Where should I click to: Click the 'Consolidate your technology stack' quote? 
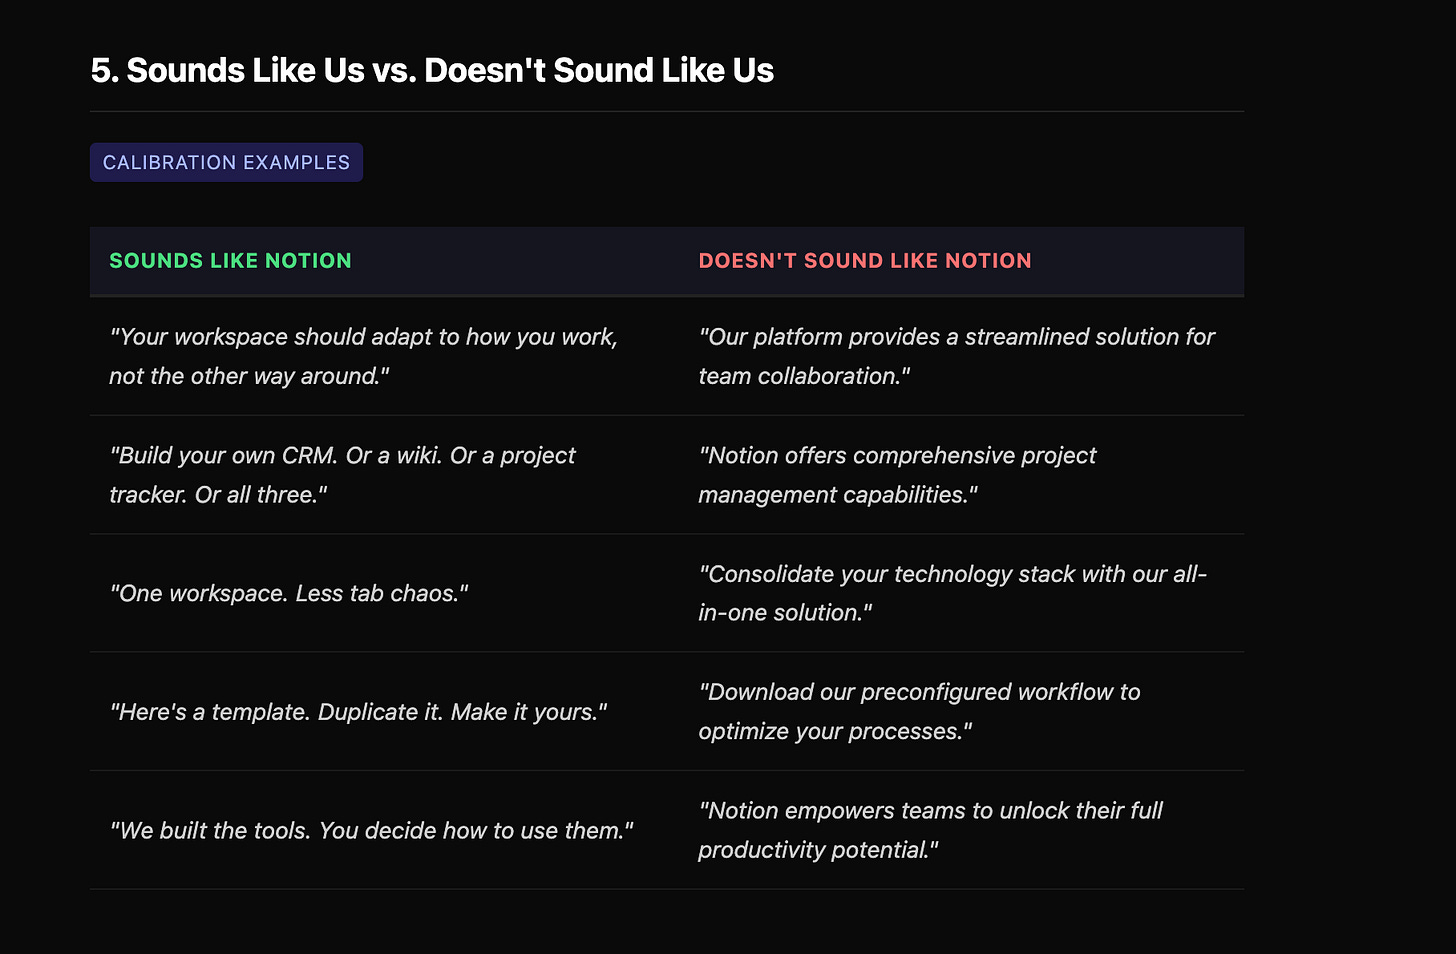coord(952,574)
